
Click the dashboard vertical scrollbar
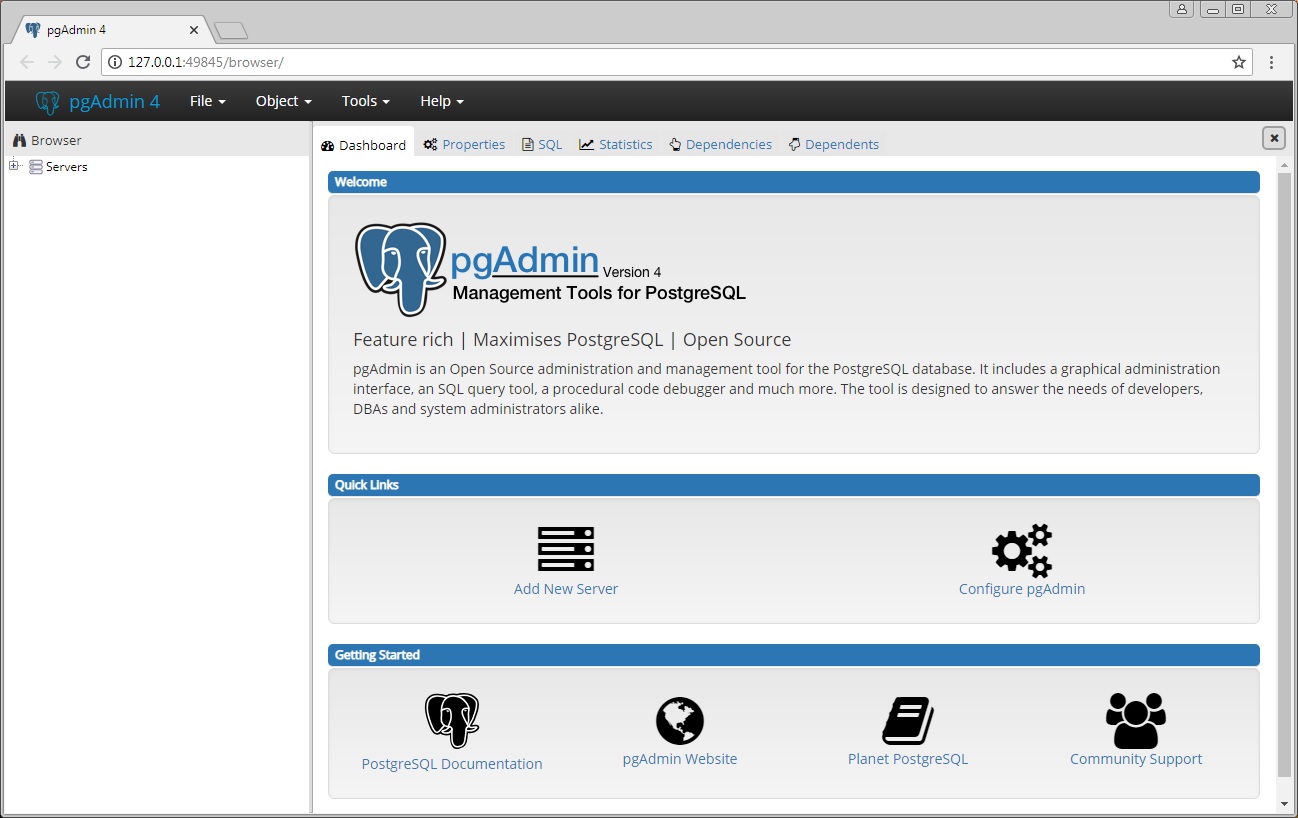point(1284,475)
